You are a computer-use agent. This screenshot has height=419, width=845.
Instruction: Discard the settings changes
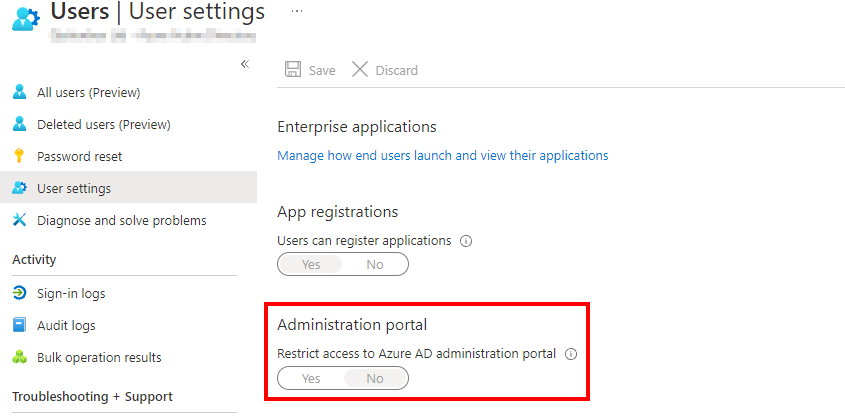[385, 70]
